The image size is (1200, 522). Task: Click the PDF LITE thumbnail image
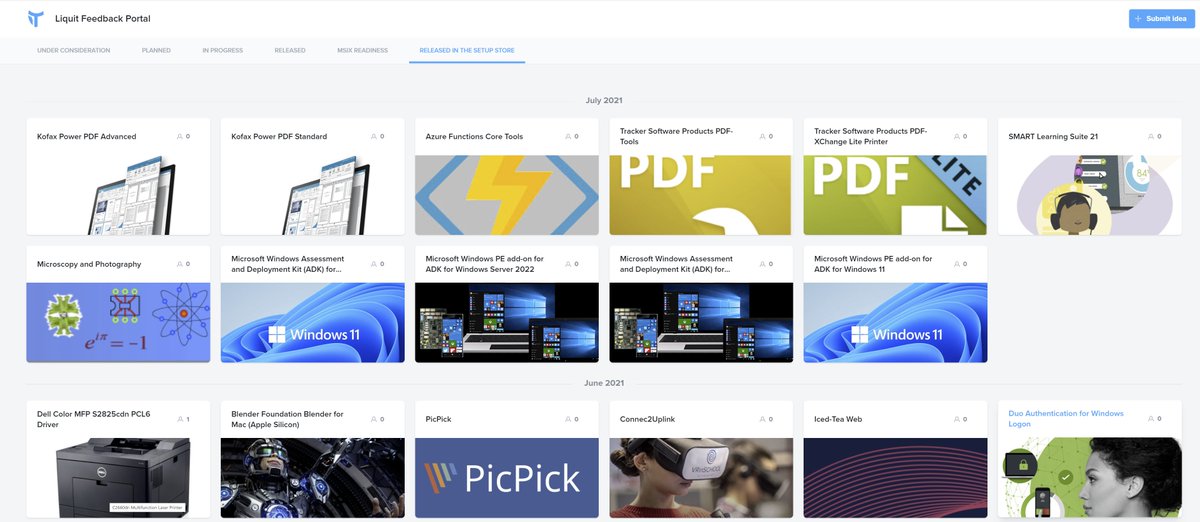tap(896, 195)
